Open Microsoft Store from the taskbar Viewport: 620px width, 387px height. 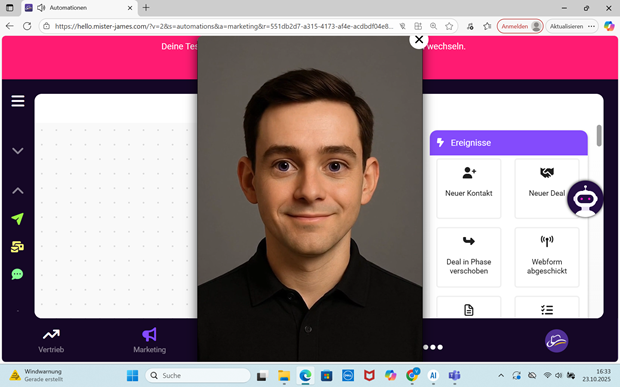pyautogui.click(x=327, y=375)
